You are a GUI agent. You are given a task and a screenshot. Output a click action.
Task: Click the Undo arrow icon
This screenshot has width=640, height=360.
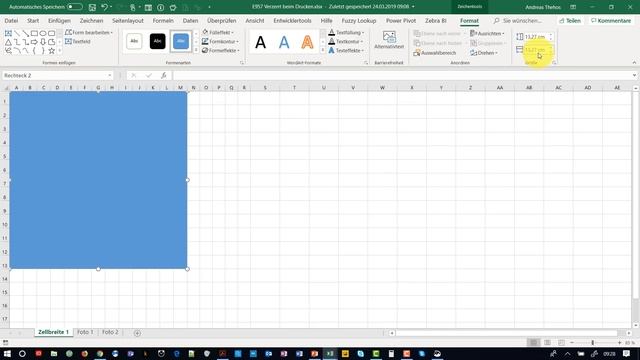point(104,7)
